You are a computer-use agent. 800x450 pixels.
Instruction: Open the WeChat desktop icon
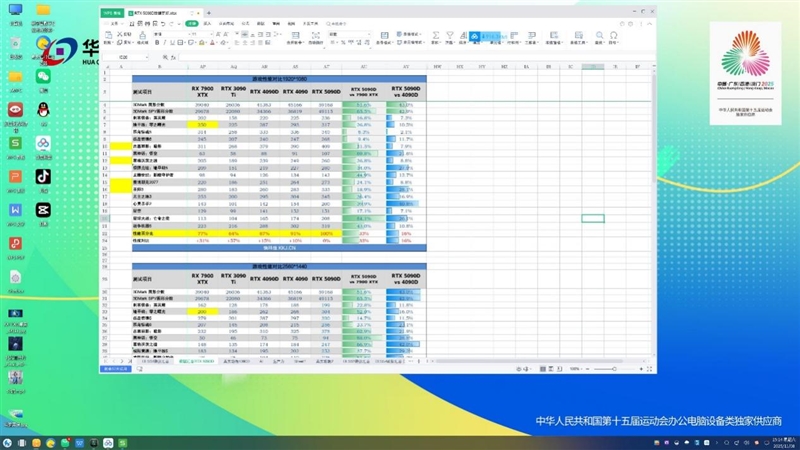tap(43, 77)
